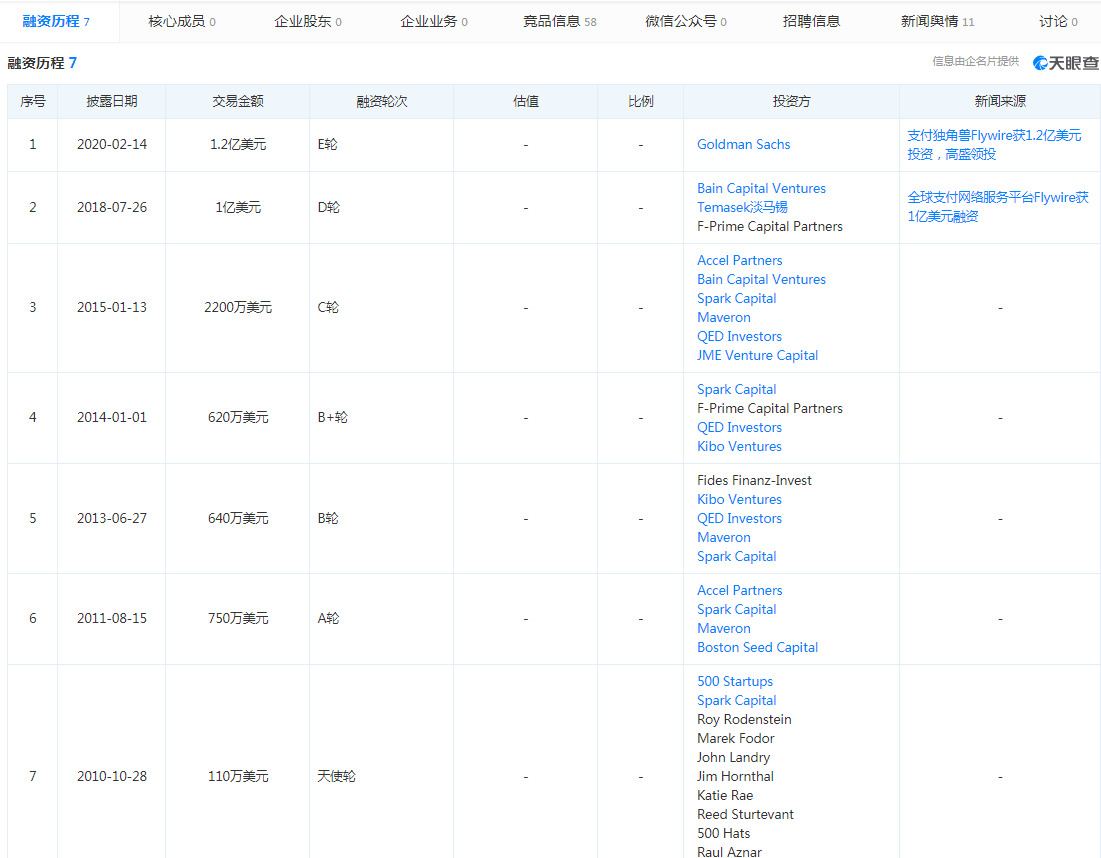Viewport: 1101px width, 858px height.
Task: Click Bain Capital Ventures in D轮 row
Action: tap(761, 188)
